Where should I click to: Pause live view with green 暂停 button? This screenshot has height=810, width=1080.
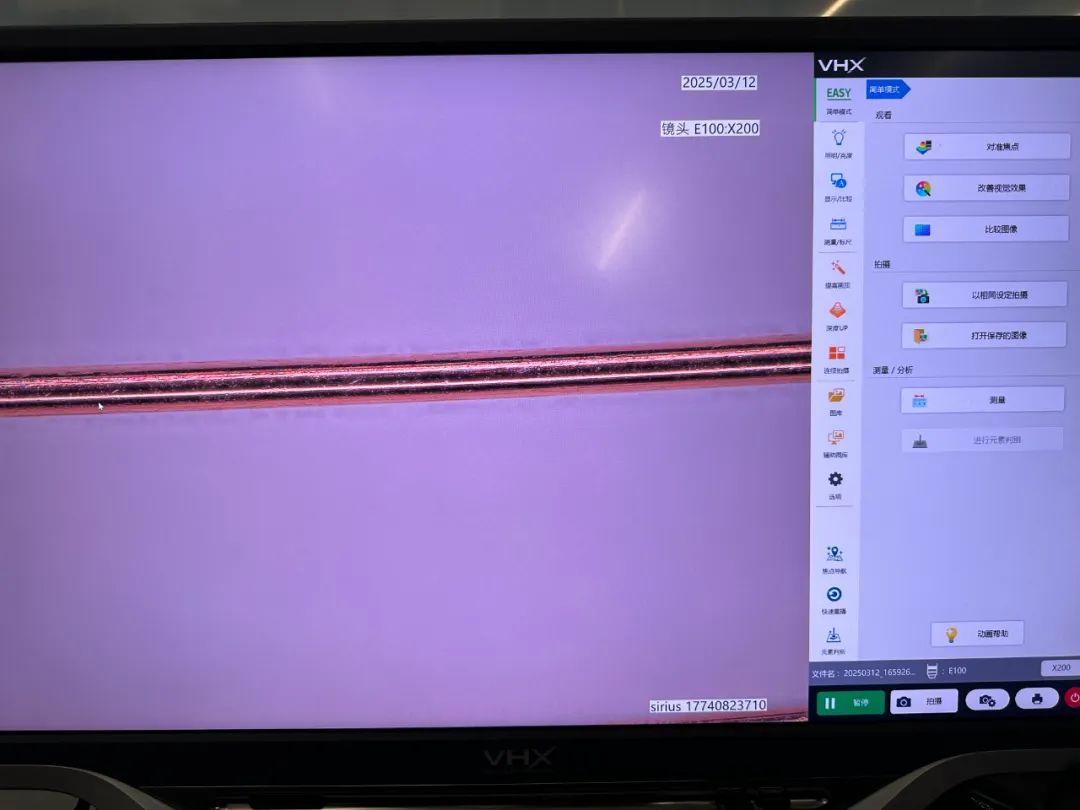pos(851,703)
